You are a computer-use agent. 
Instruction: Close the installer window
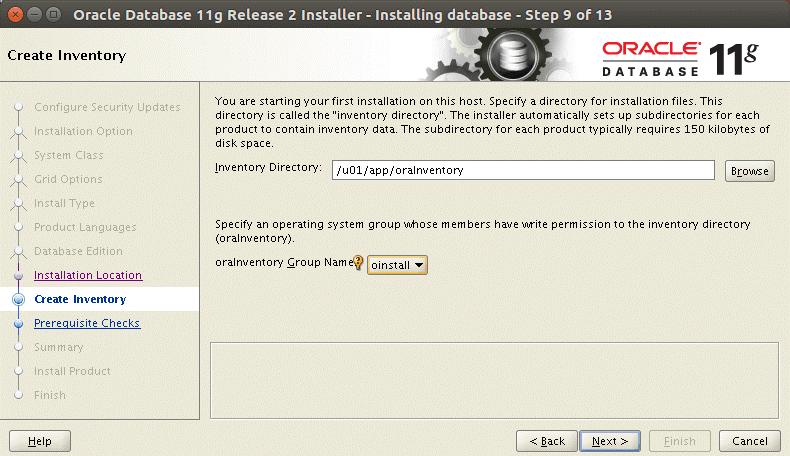[x=16, y=14]
